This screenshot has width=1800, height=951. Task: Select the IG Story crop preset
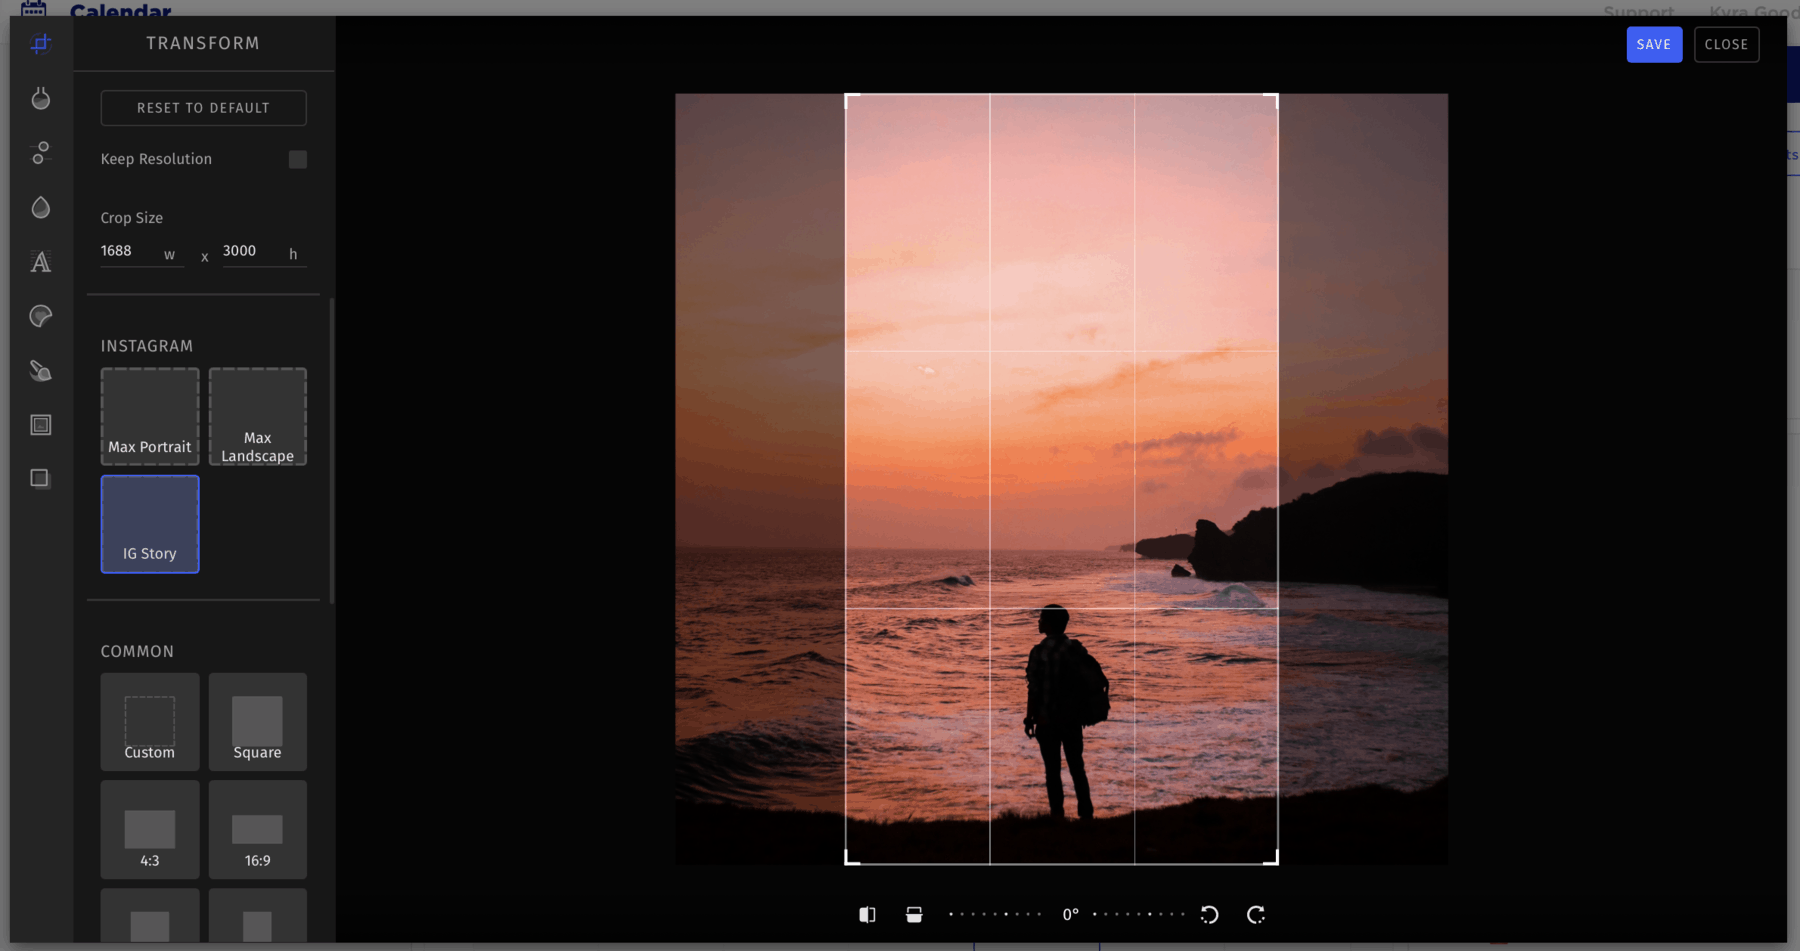pyautogui.click(x=150, y=524)
